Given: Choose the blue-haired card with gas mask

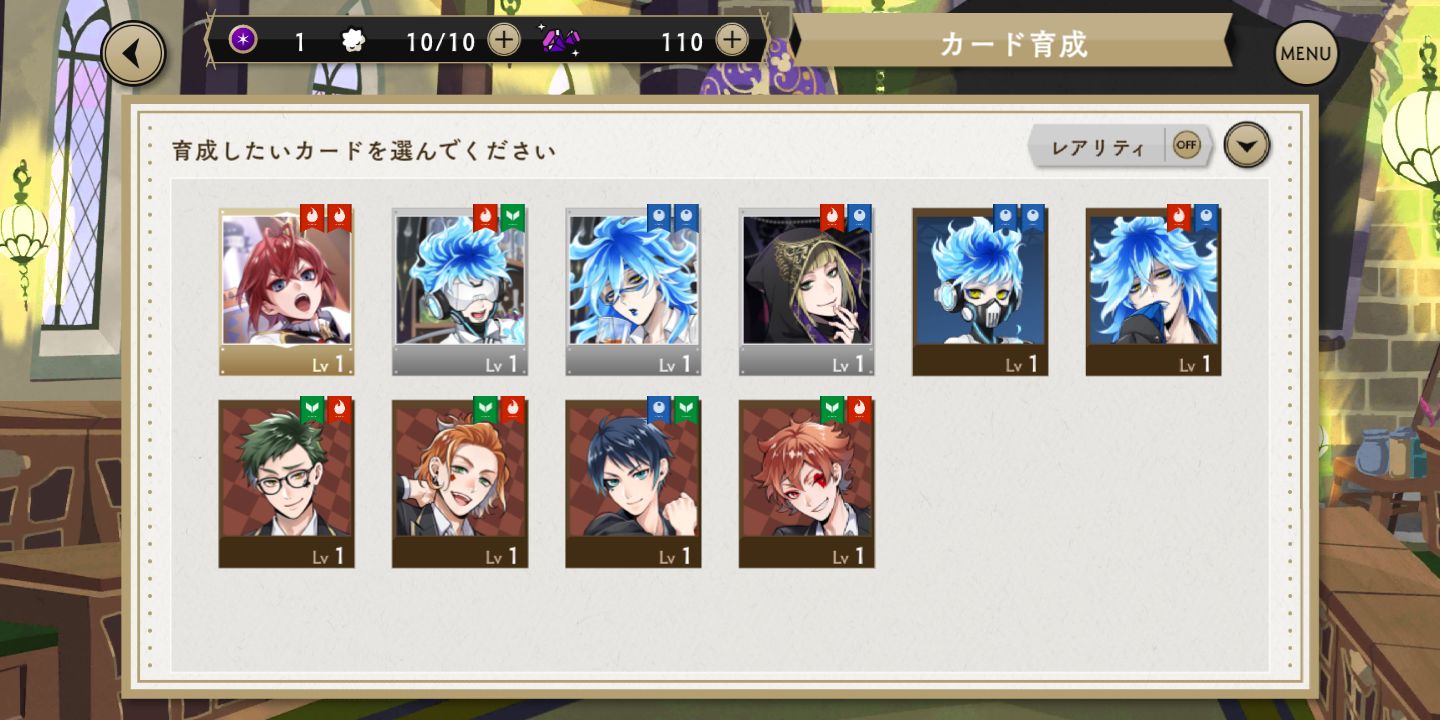Looking at the screenshot, I should (x=980, y=291).
